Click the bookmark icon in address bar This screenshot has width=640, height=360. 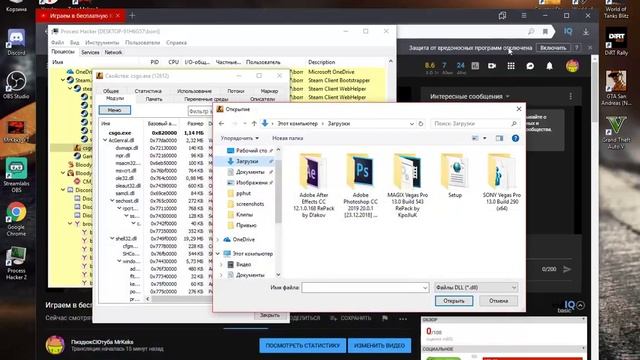545,32
